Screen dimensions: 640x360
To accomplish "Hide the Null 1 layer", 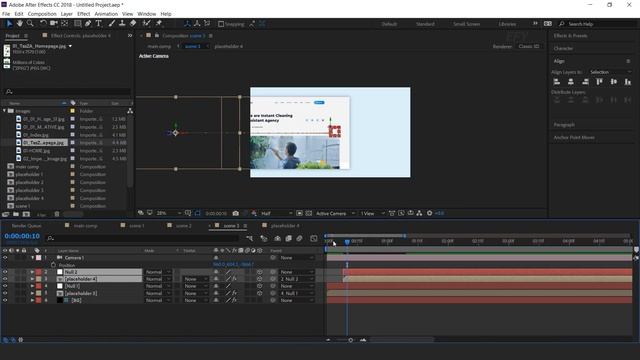I will click(x=5, y=286).
